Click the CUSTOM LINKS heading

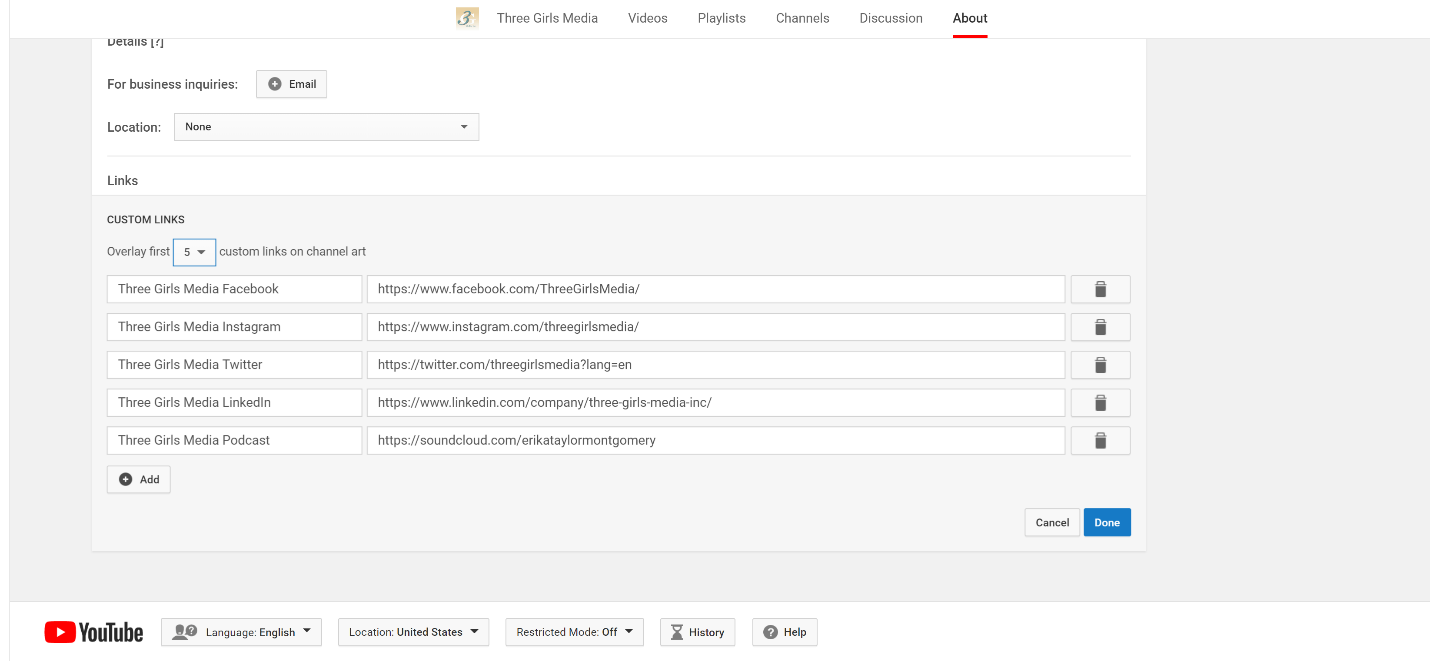click(146, 220)
